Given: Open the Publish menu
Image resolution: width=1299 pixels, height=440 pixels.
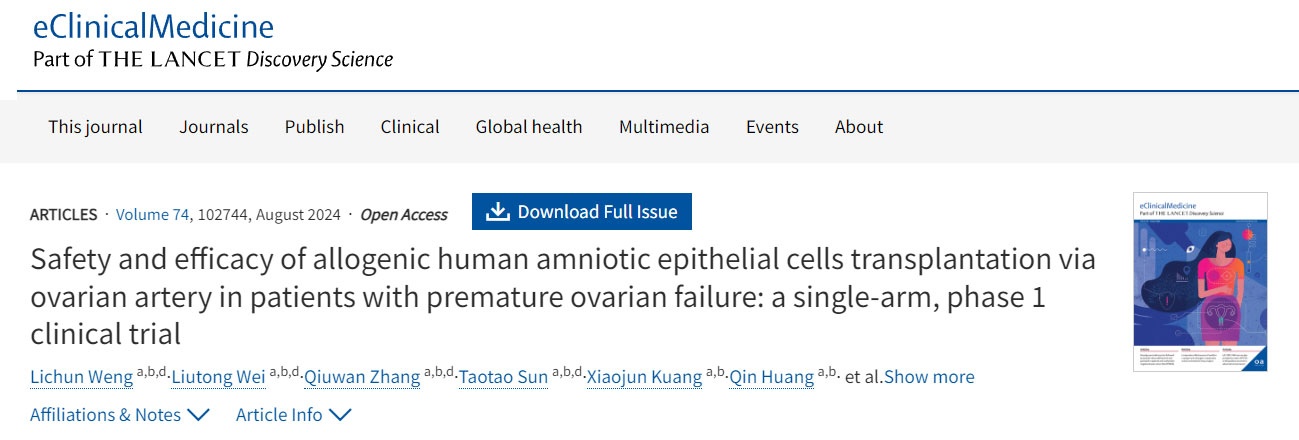Looking at the screenshot, I should tap(314, 127).
